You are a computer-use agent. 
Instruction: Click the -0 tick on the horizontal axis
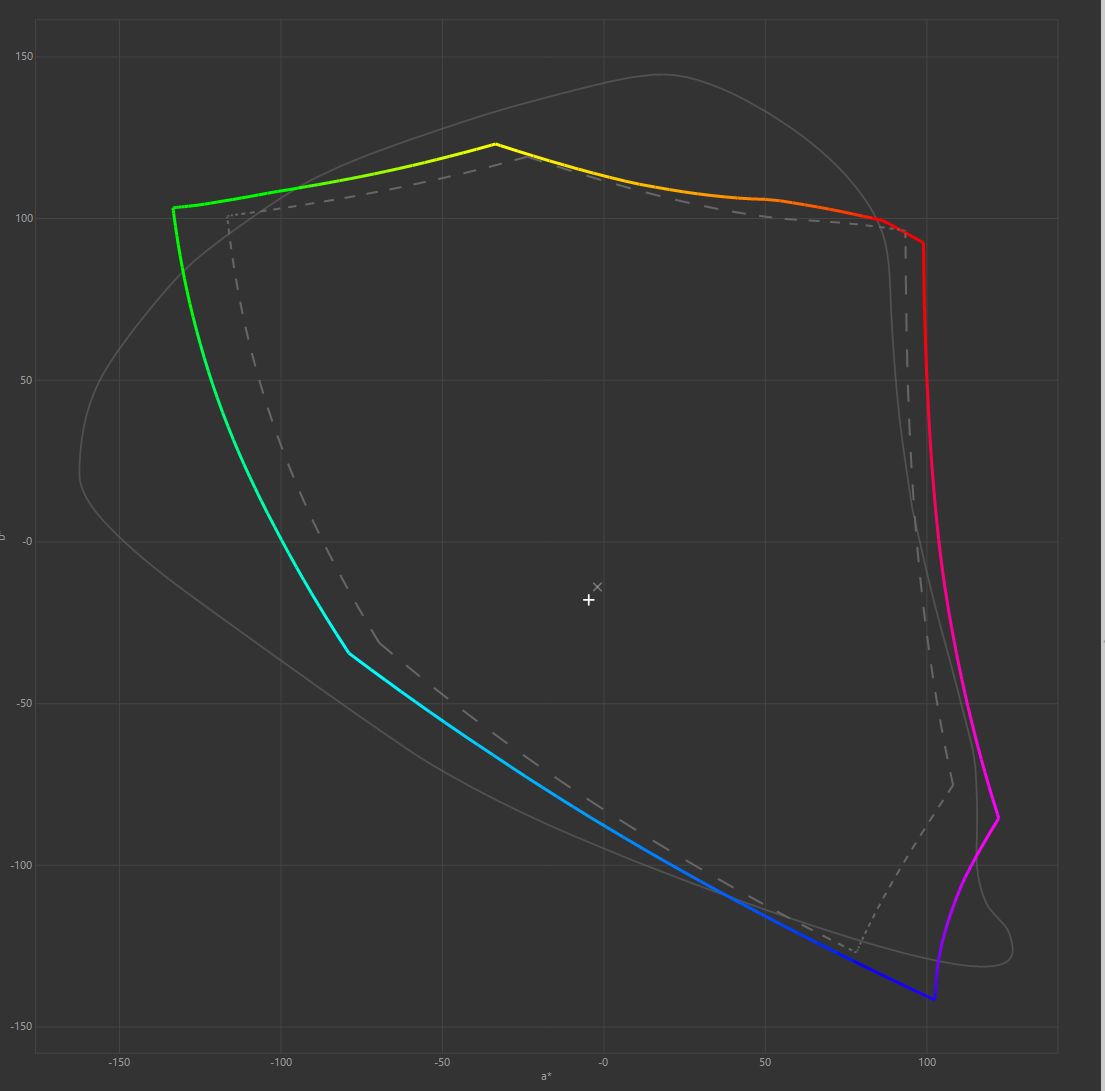(603, 1062)
